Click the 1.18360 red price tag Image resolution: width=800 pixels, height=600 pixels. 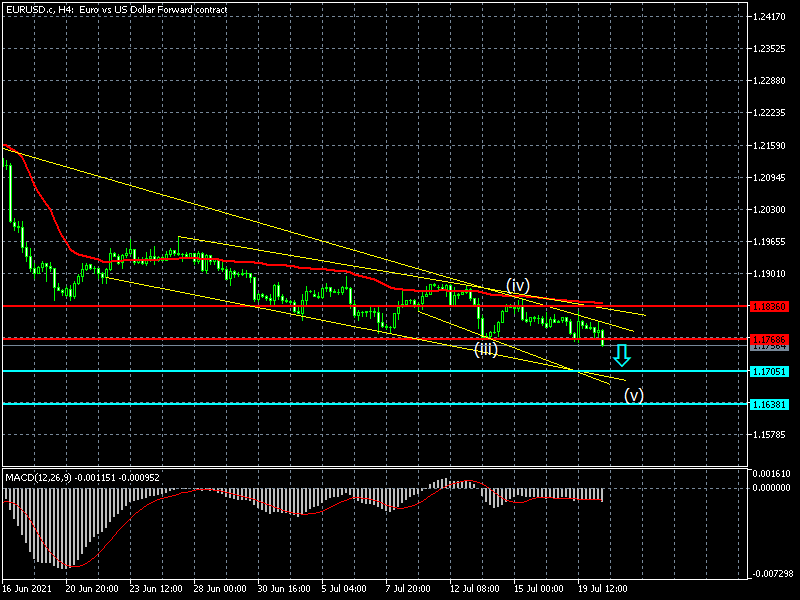(771, 306)
